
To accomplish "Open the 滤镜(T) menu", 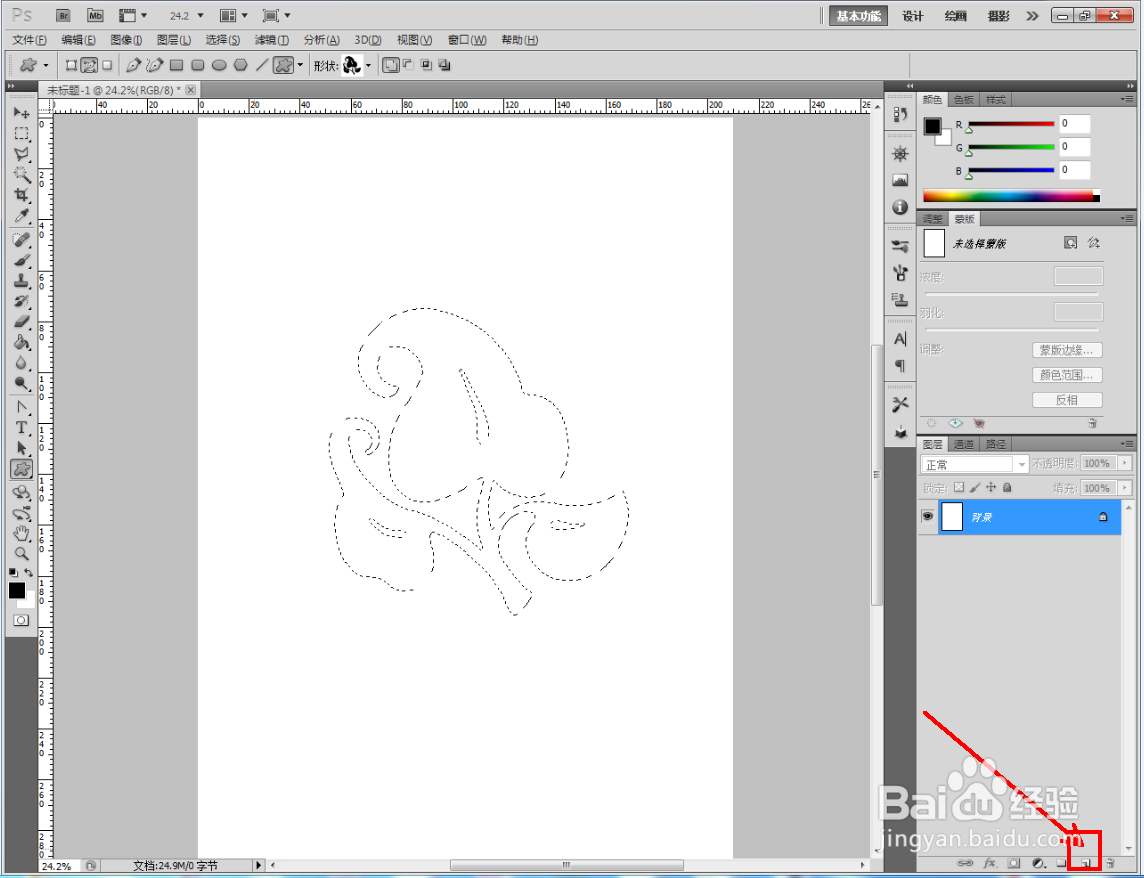I will click(x=271, y=40).
